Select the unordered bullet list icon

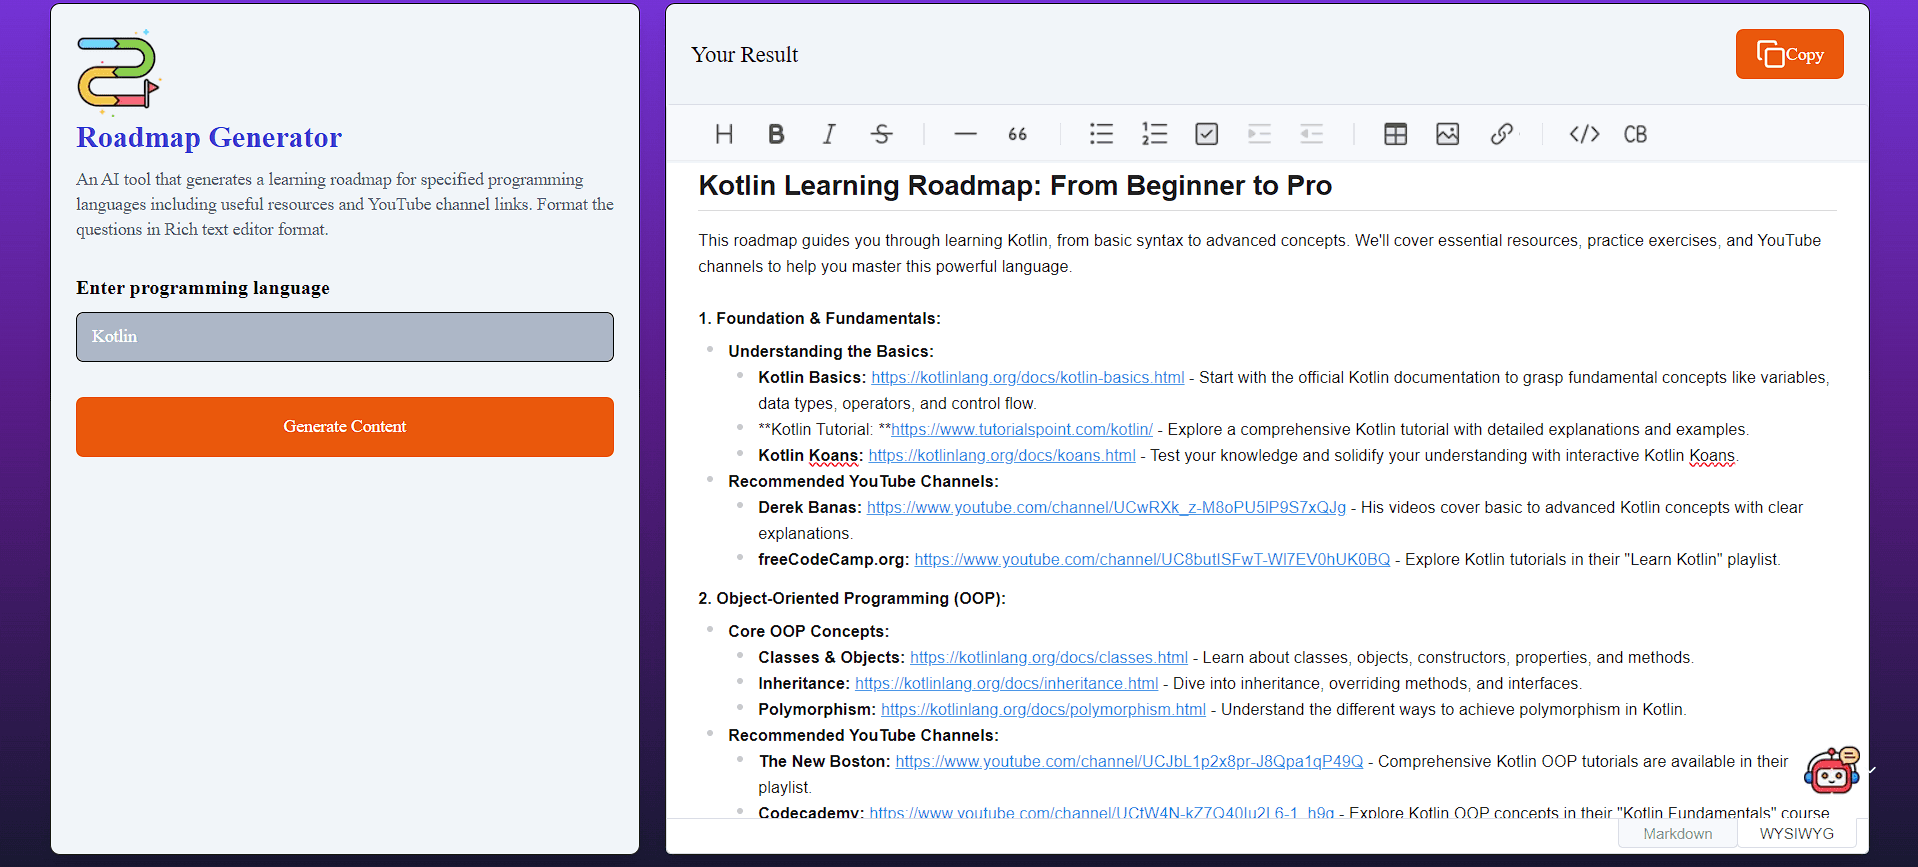tap(1101, 134)
